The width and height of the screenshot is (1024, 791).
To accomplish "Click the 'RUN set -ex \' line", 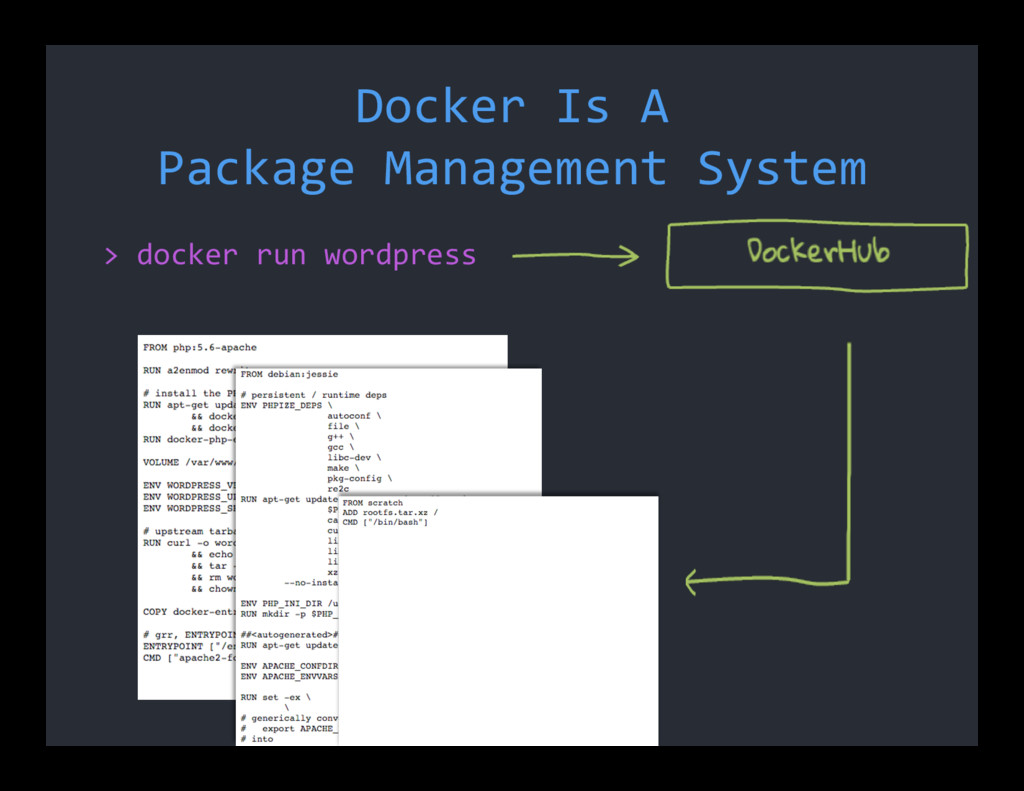I will 276,698.
